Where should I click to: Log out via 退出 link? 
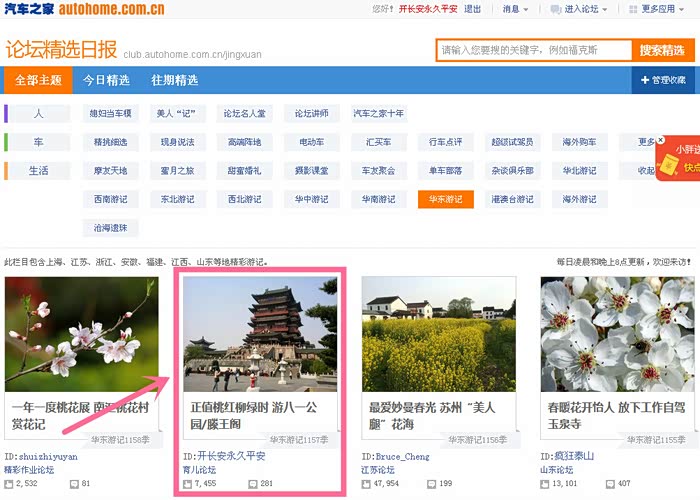(x=472, y=9)
